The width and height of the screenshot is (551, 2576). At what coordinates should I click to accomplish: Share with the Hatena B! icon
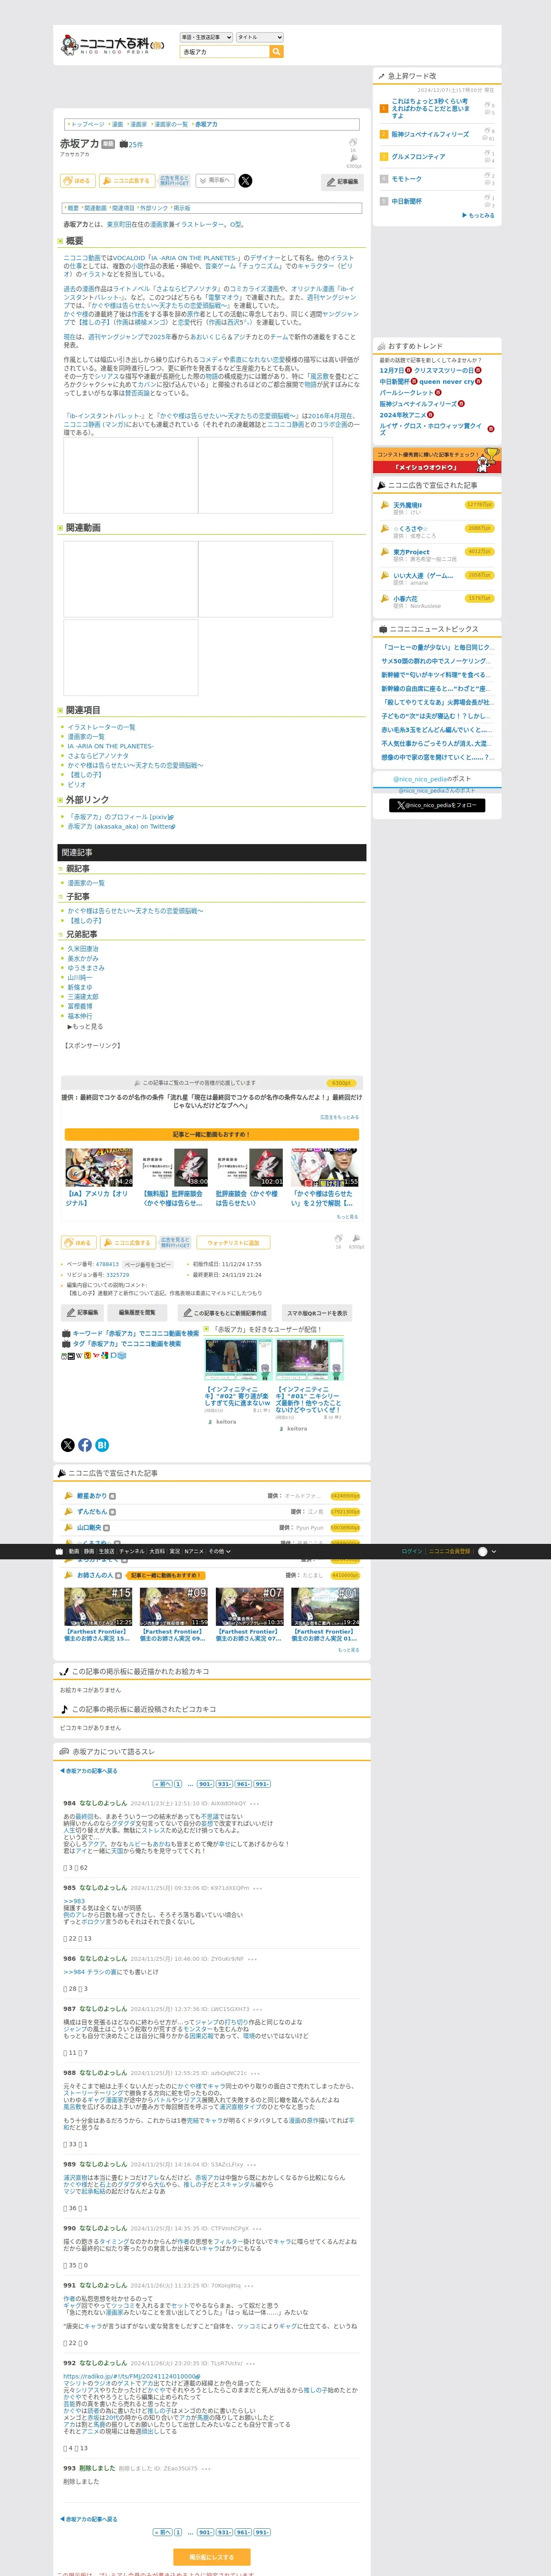click(x=102, y=1445)
